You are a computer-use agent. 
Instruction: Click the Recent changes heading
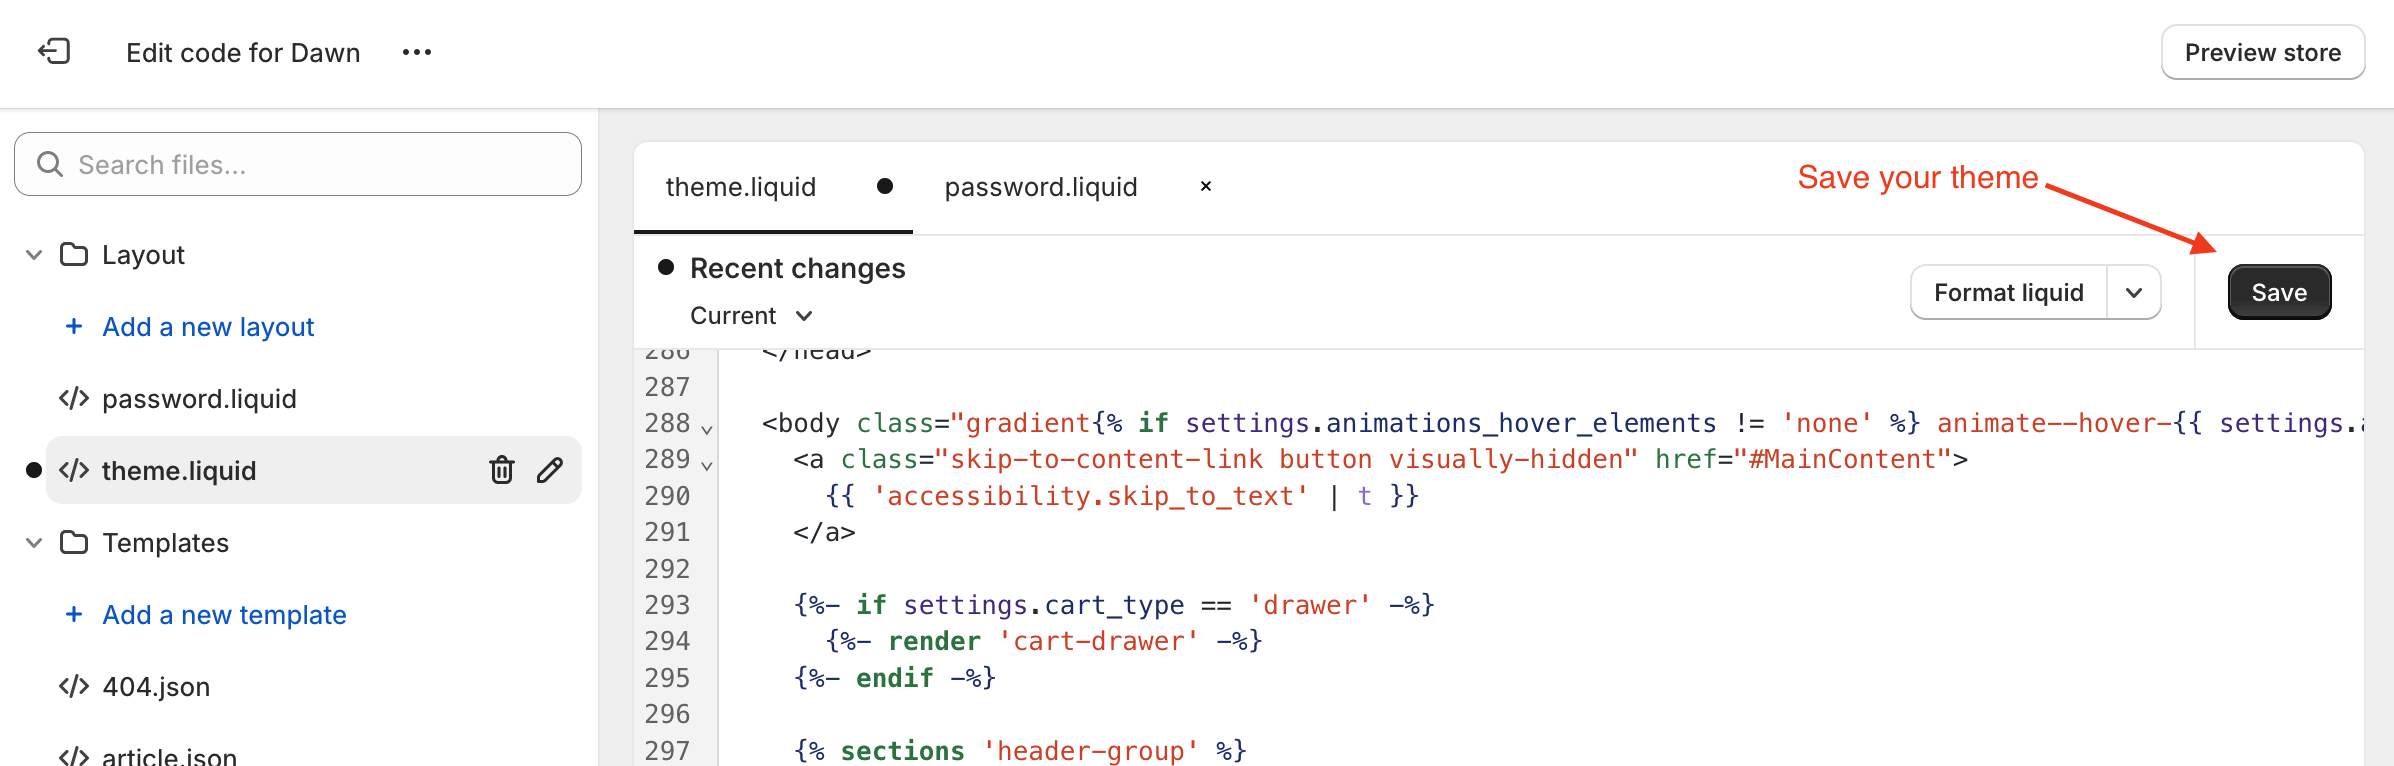point(797,268)
